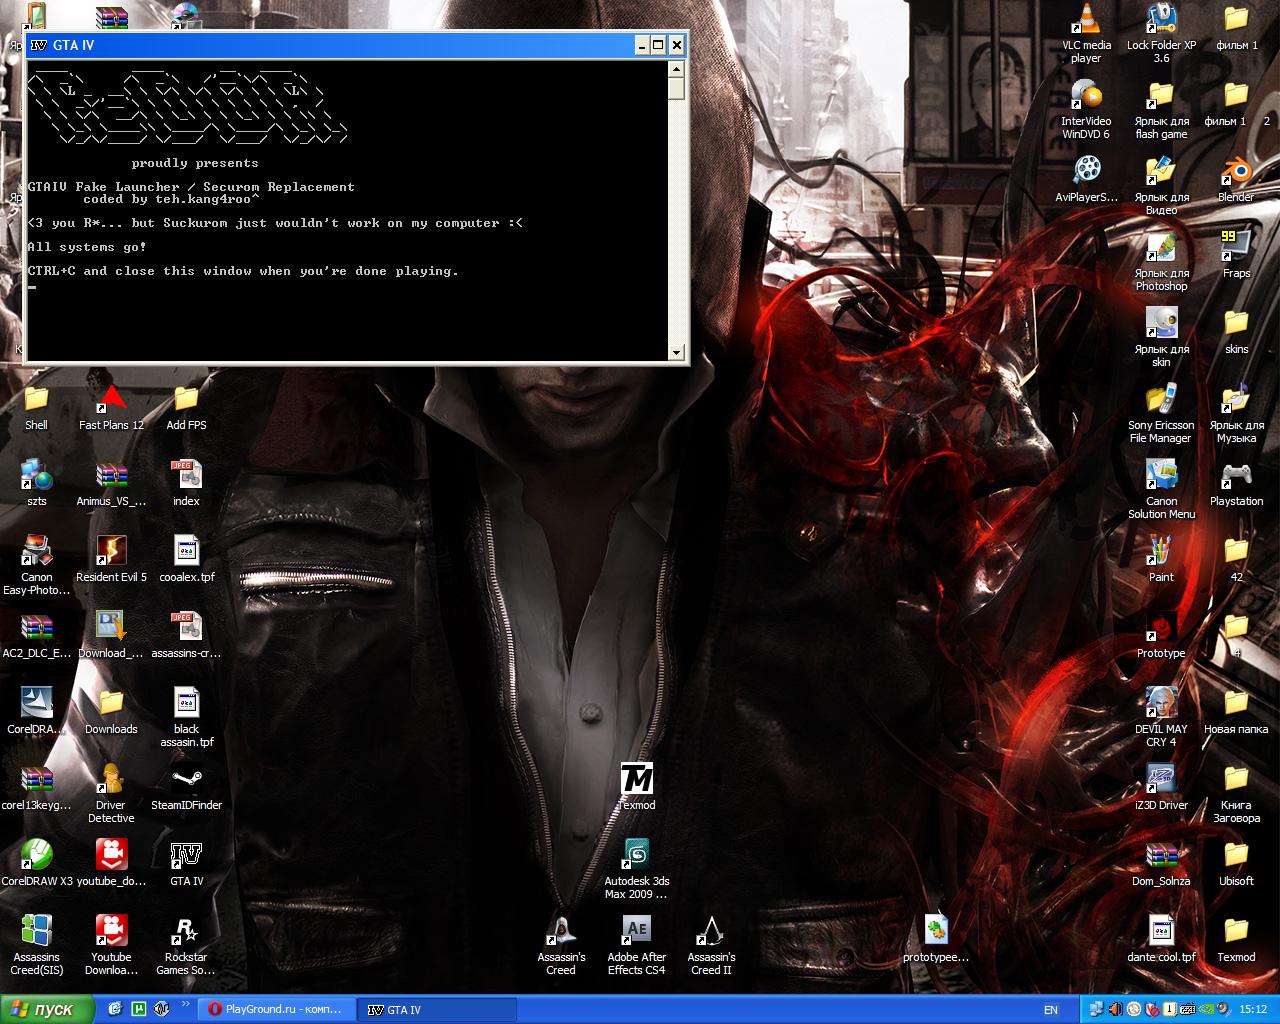Select the dante cool.tpf file

(1161, 938)
